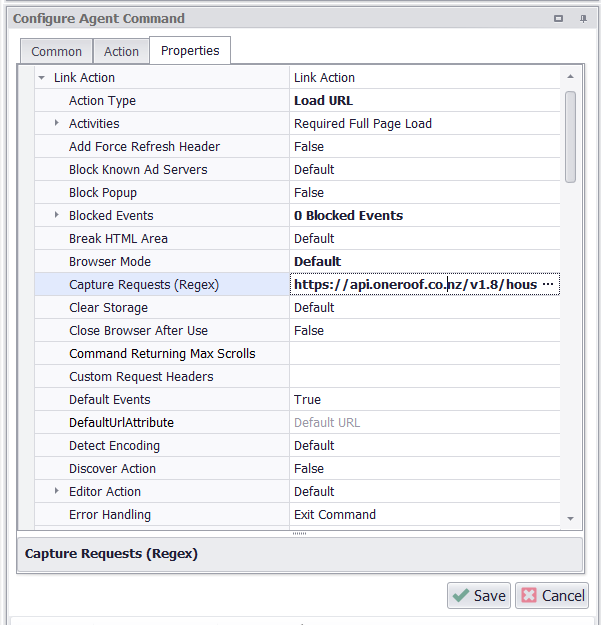Screen dimensions: 601x625
Task: Click the scrollbar up arrow
Action: [x=570, y=76]
